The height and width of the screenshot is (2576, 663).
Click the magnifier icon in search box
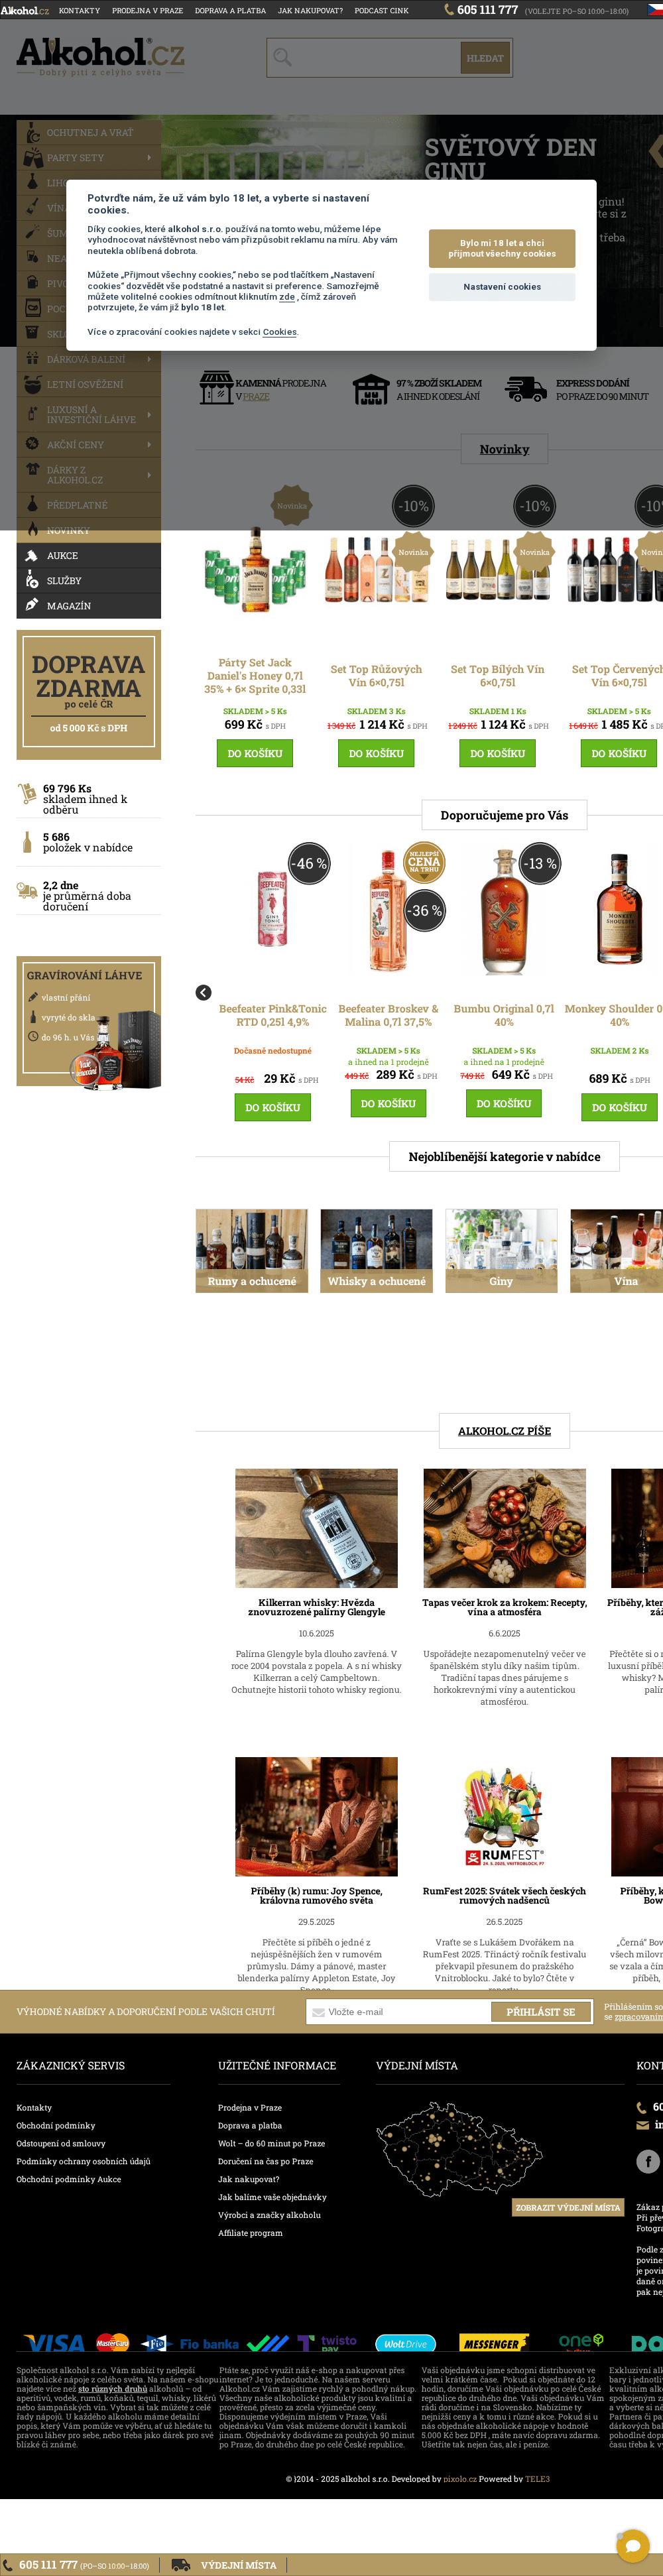pyautogui.click(x=282, y=58)
